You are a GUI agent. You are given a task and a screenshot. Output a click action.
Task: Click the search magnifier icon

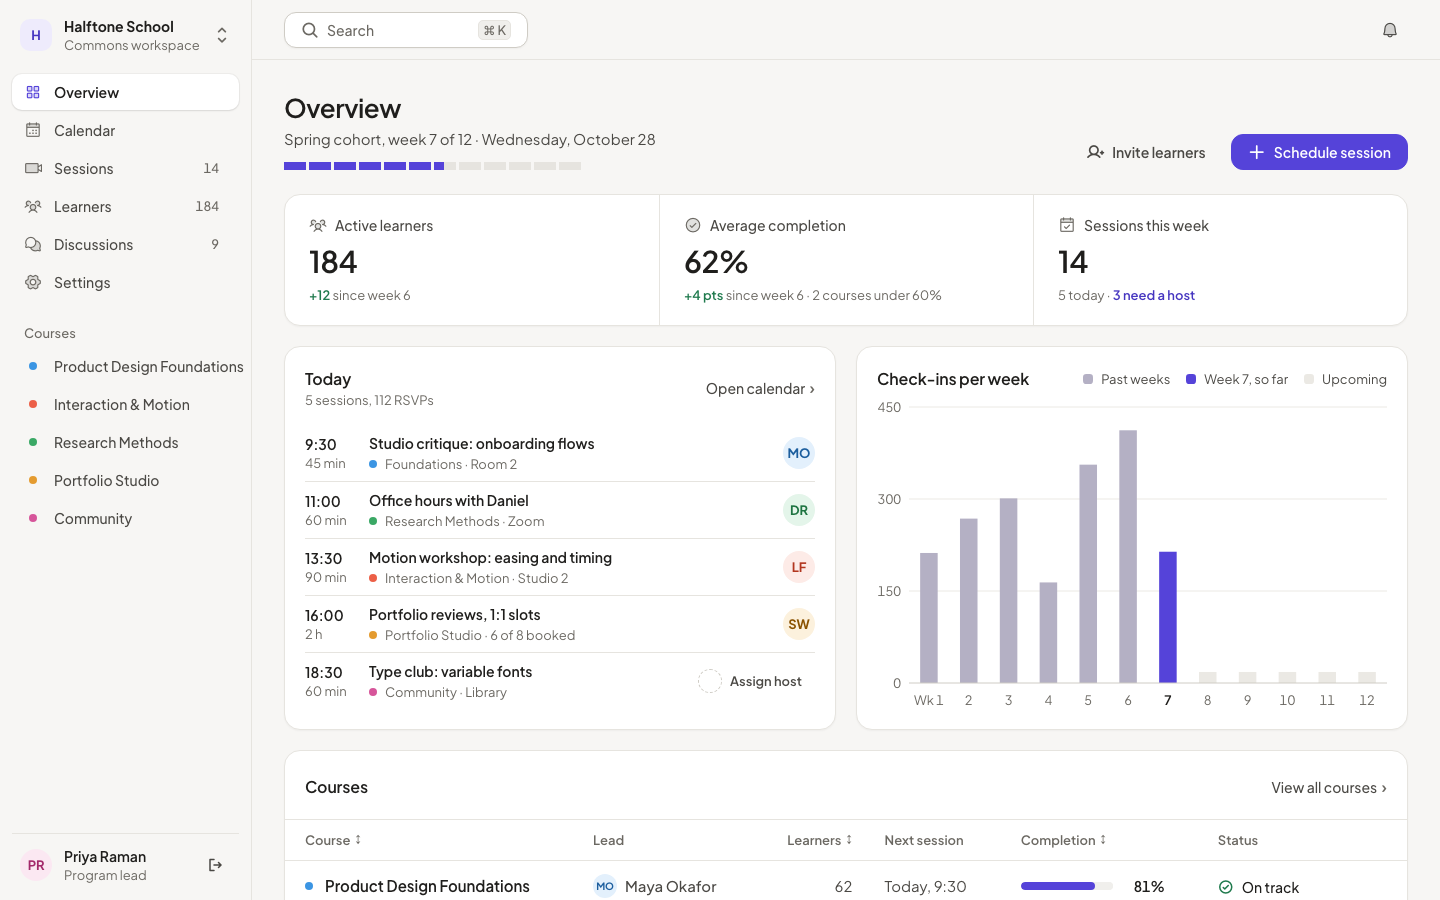click(x=310, y=30)
